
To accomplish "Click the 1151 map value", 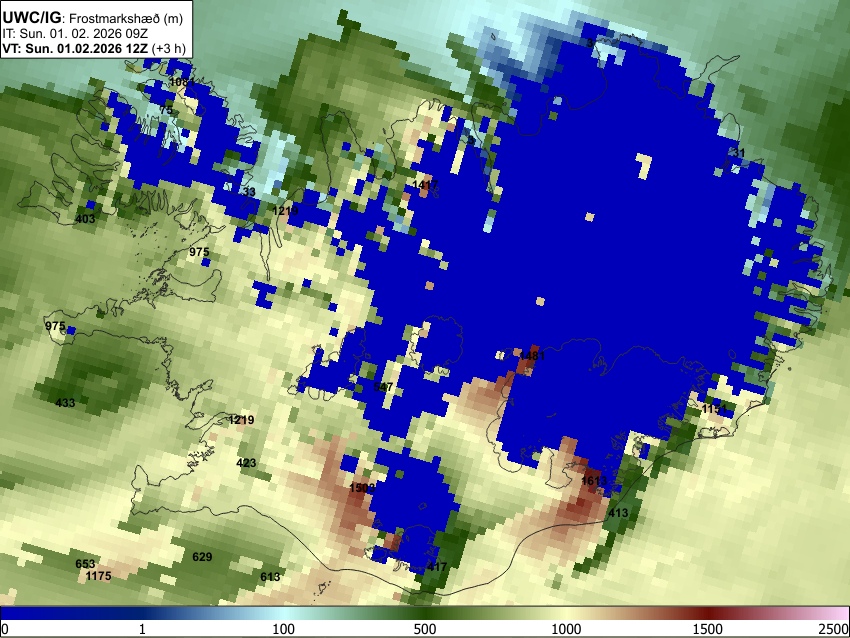I will tap(714, 409).
